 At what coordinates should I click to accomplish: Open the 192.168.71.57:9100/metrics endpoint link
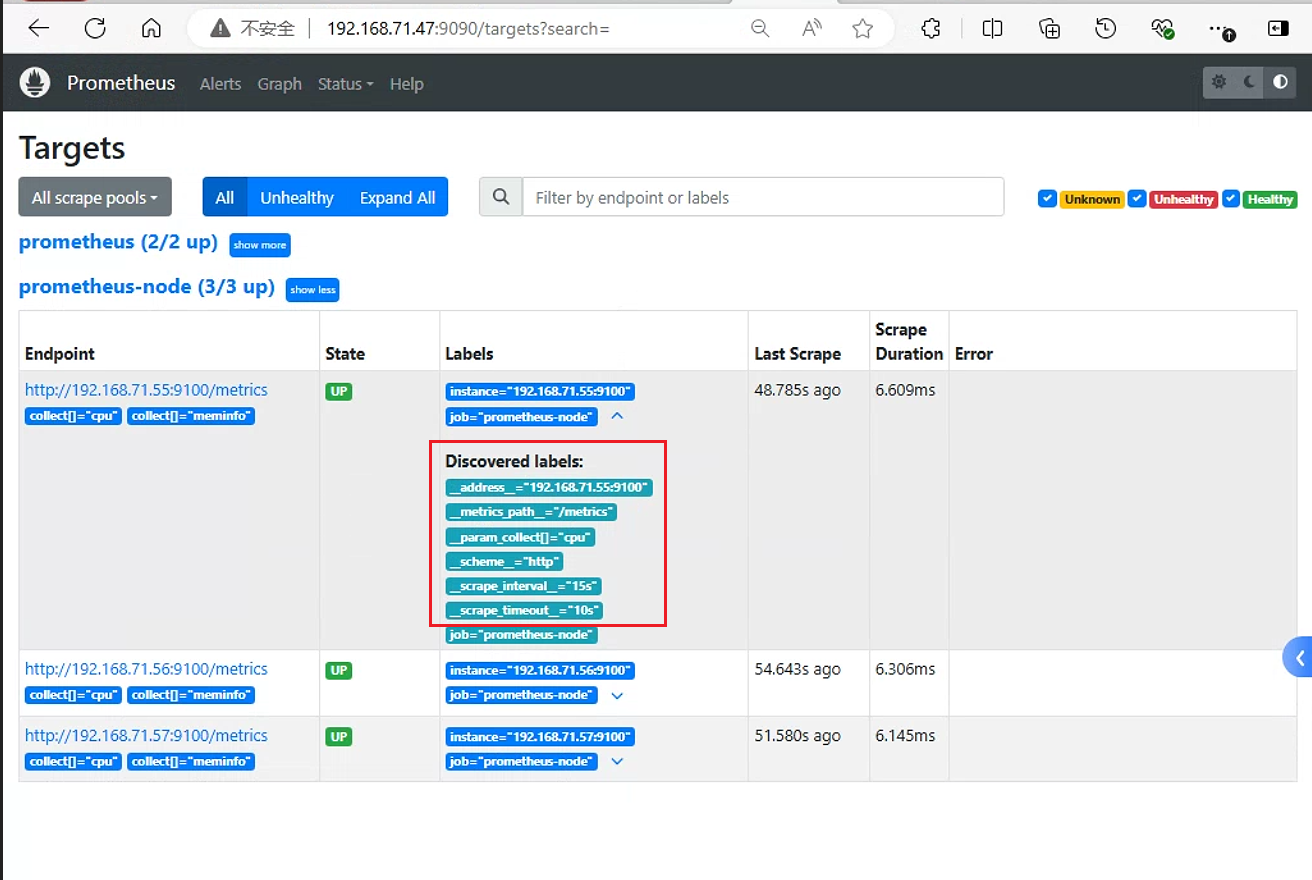(x=146, y=735)
